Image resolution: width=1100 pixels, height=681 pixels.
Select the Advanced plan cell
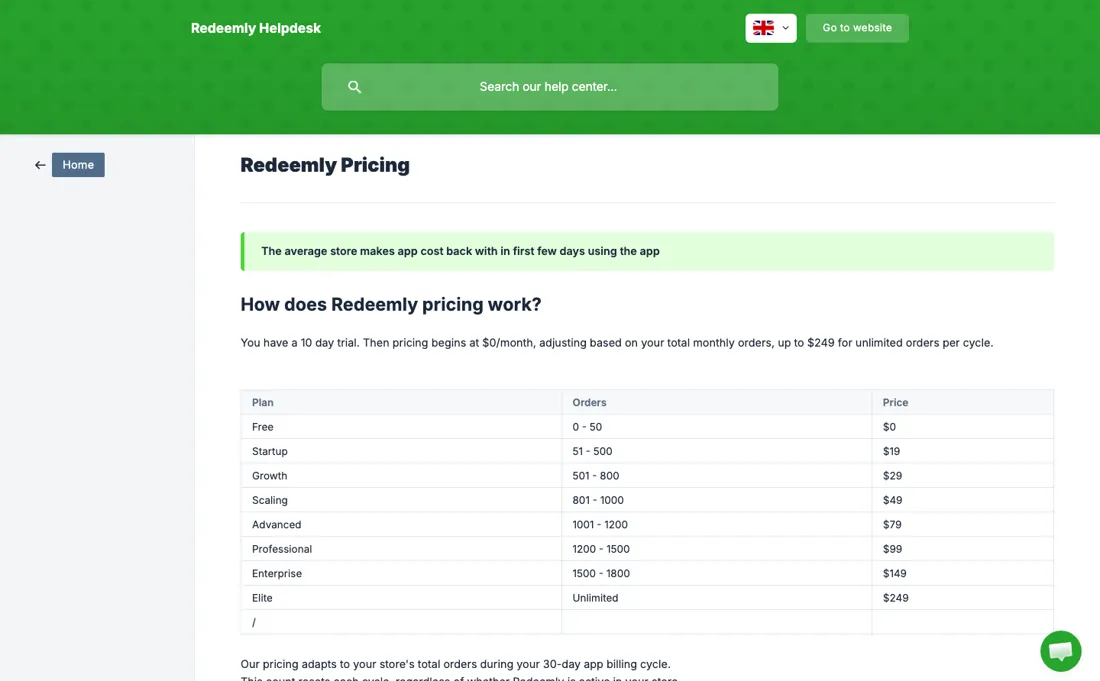(401, 525)
